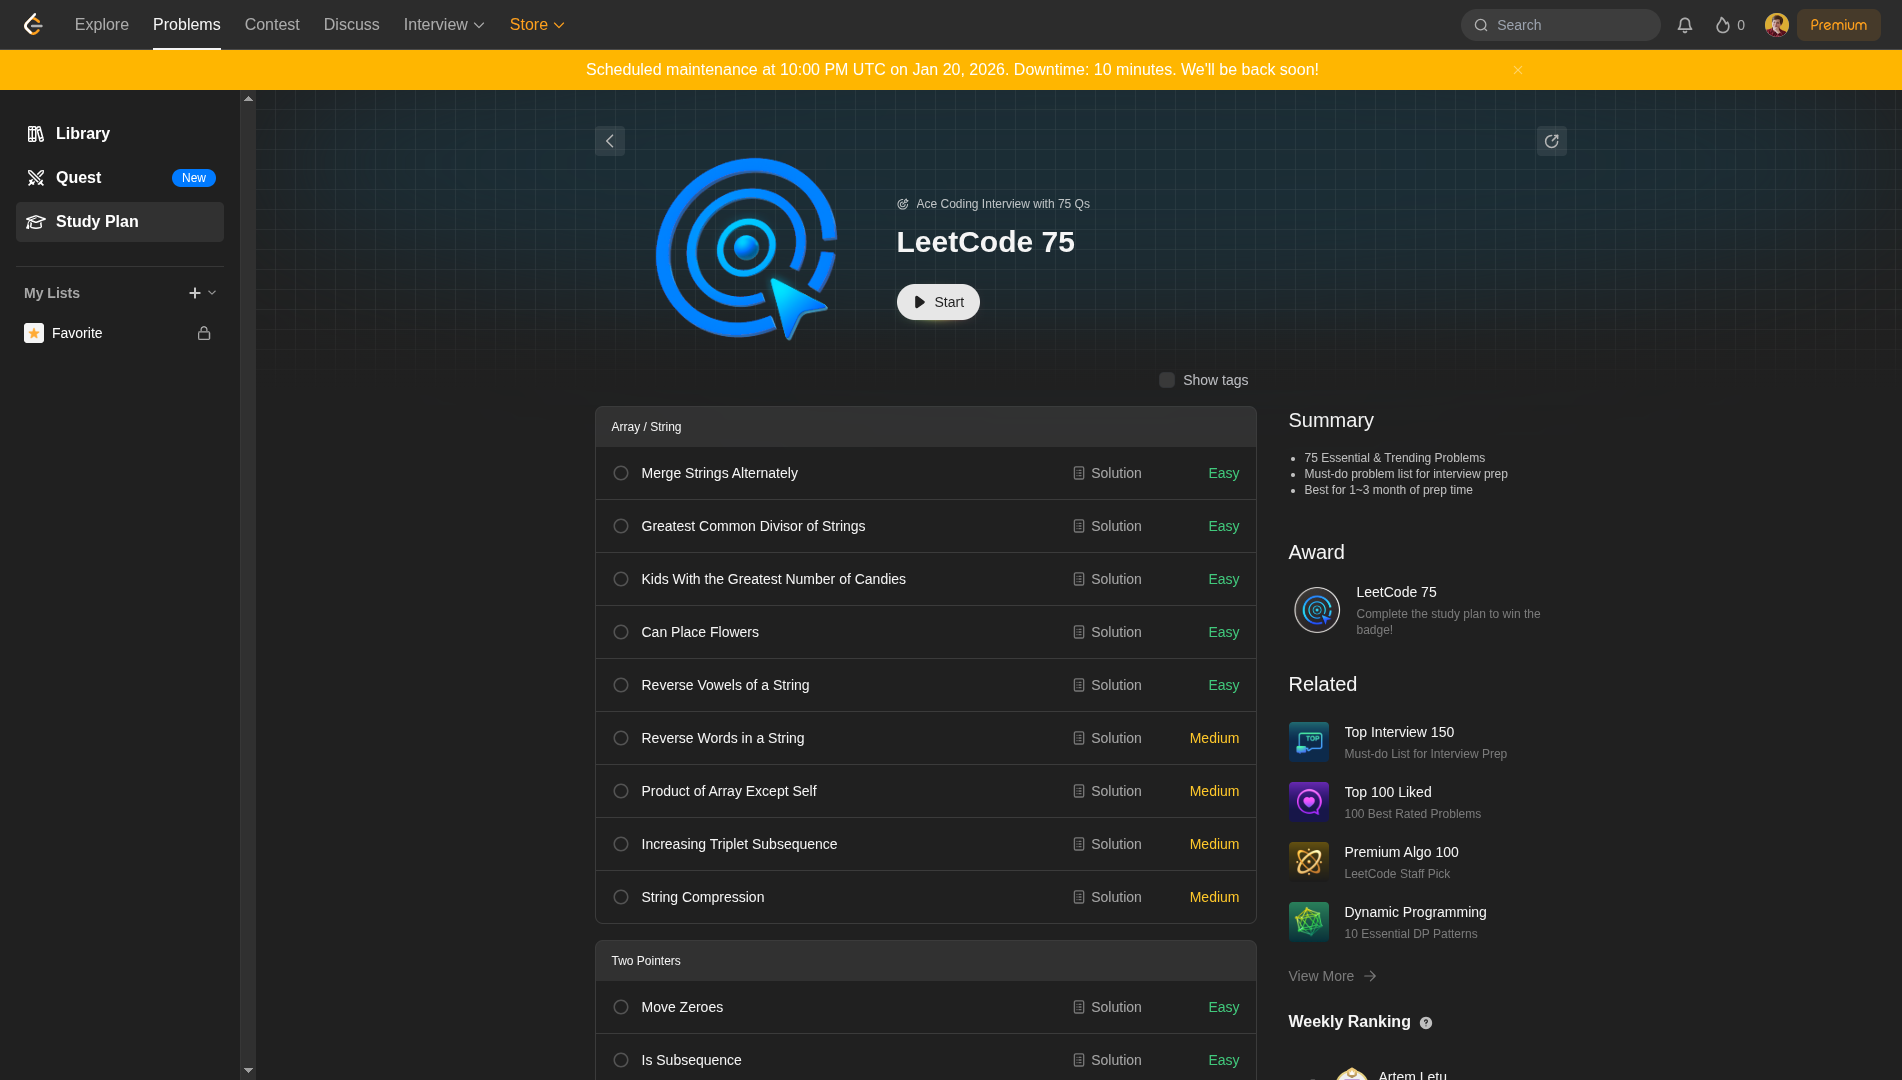Click the share icon on the banner
Screen dimensions: 1902x1080
click(x=1551, y=141)
